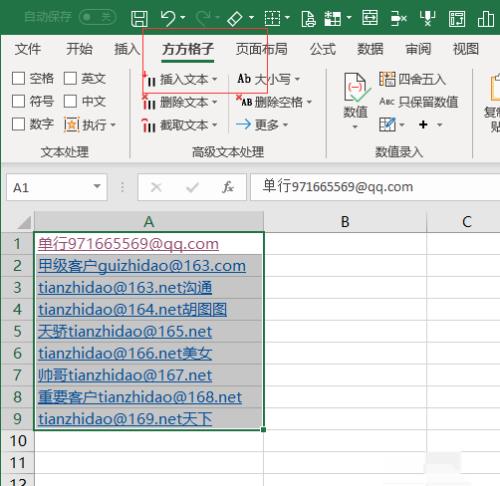Click the 数值 document checkmark icon
The height and width of the screenshot is (486, 500).
[356, 87]
